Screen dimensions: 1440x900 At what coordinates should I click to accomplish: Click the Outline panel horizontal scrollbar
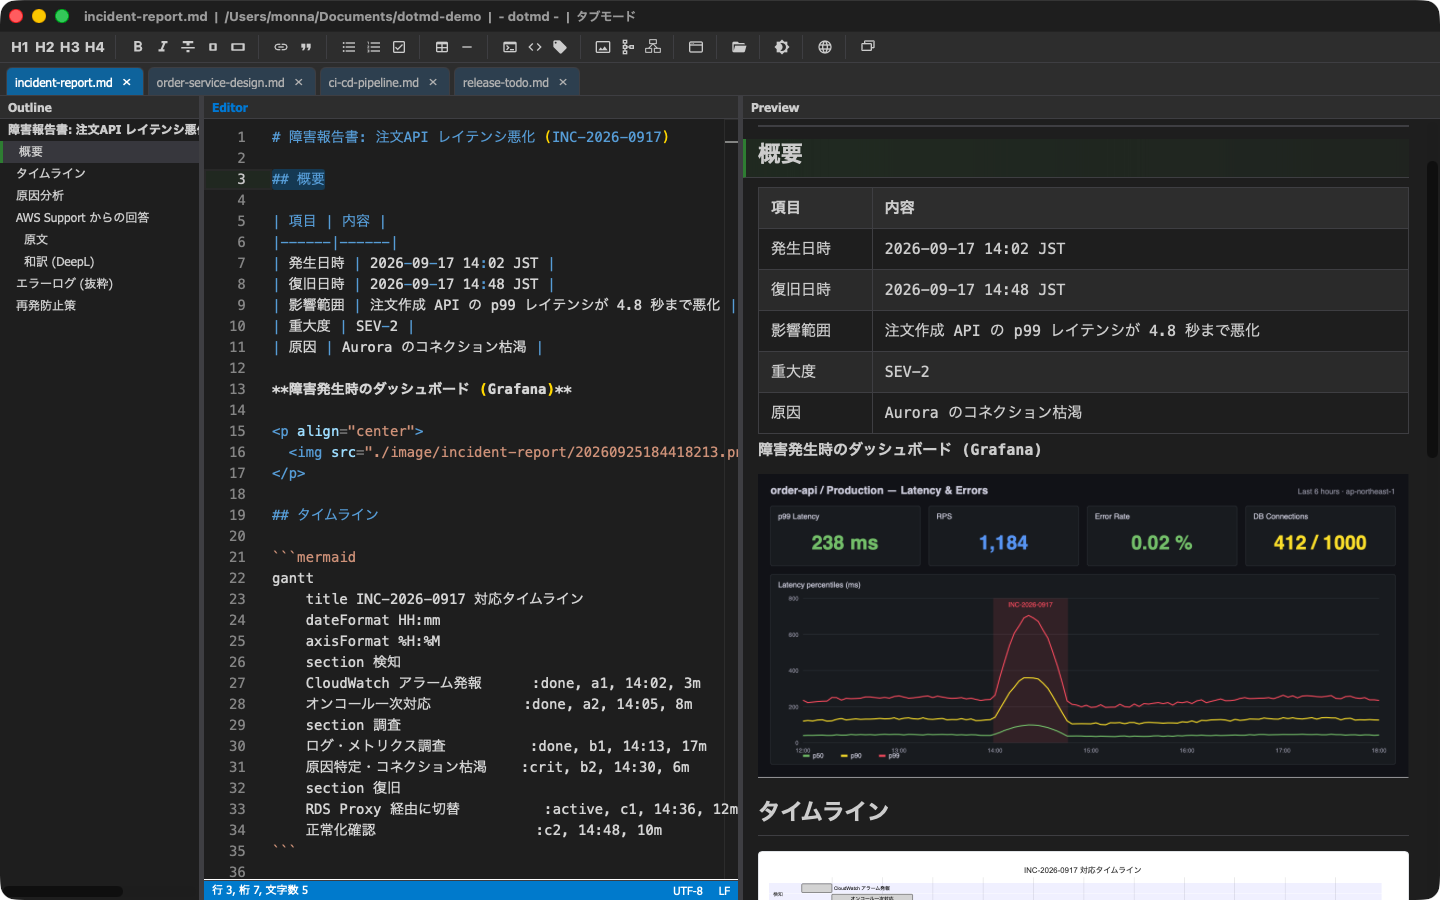62,891
